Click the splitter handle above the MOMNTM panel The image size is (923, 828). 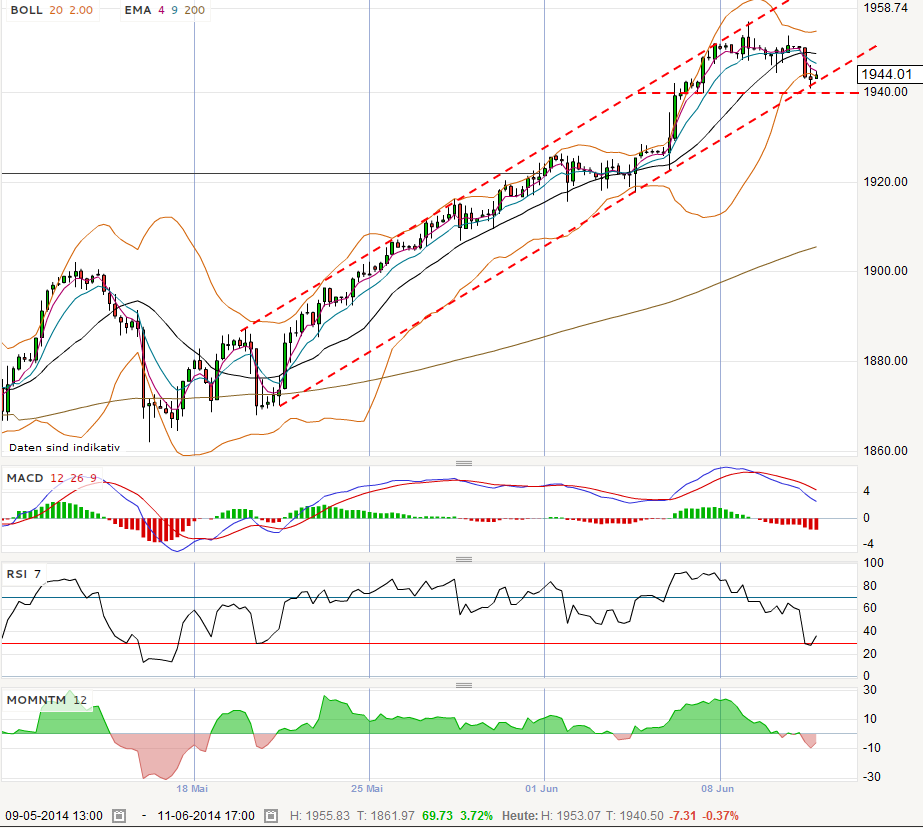[x=464, y=685]
